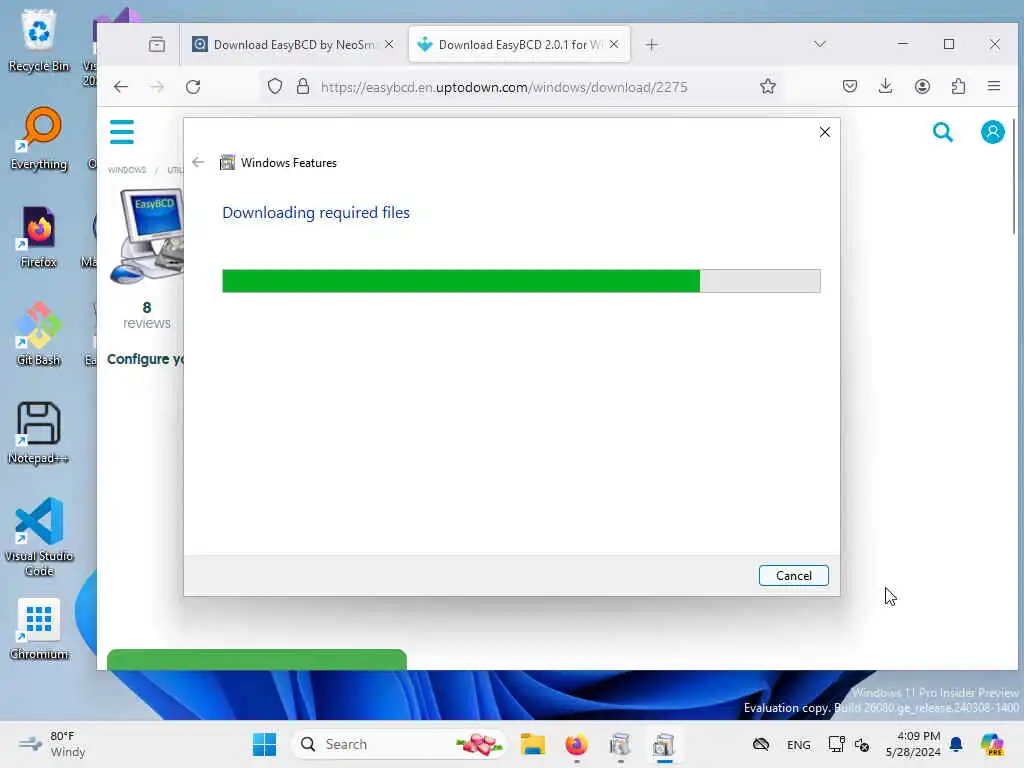The image size is (1024, 768).
Task: Open the weather widget on taskbar
Action: (52, 744)
